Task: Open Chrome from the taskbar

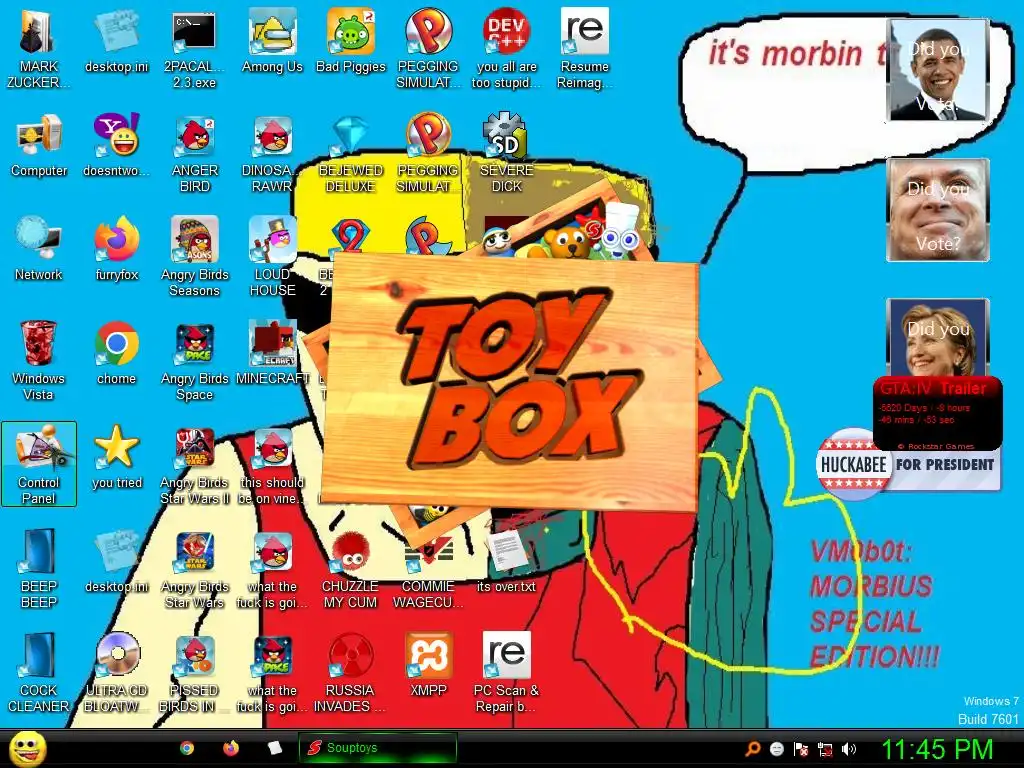Action: (187, 748)
